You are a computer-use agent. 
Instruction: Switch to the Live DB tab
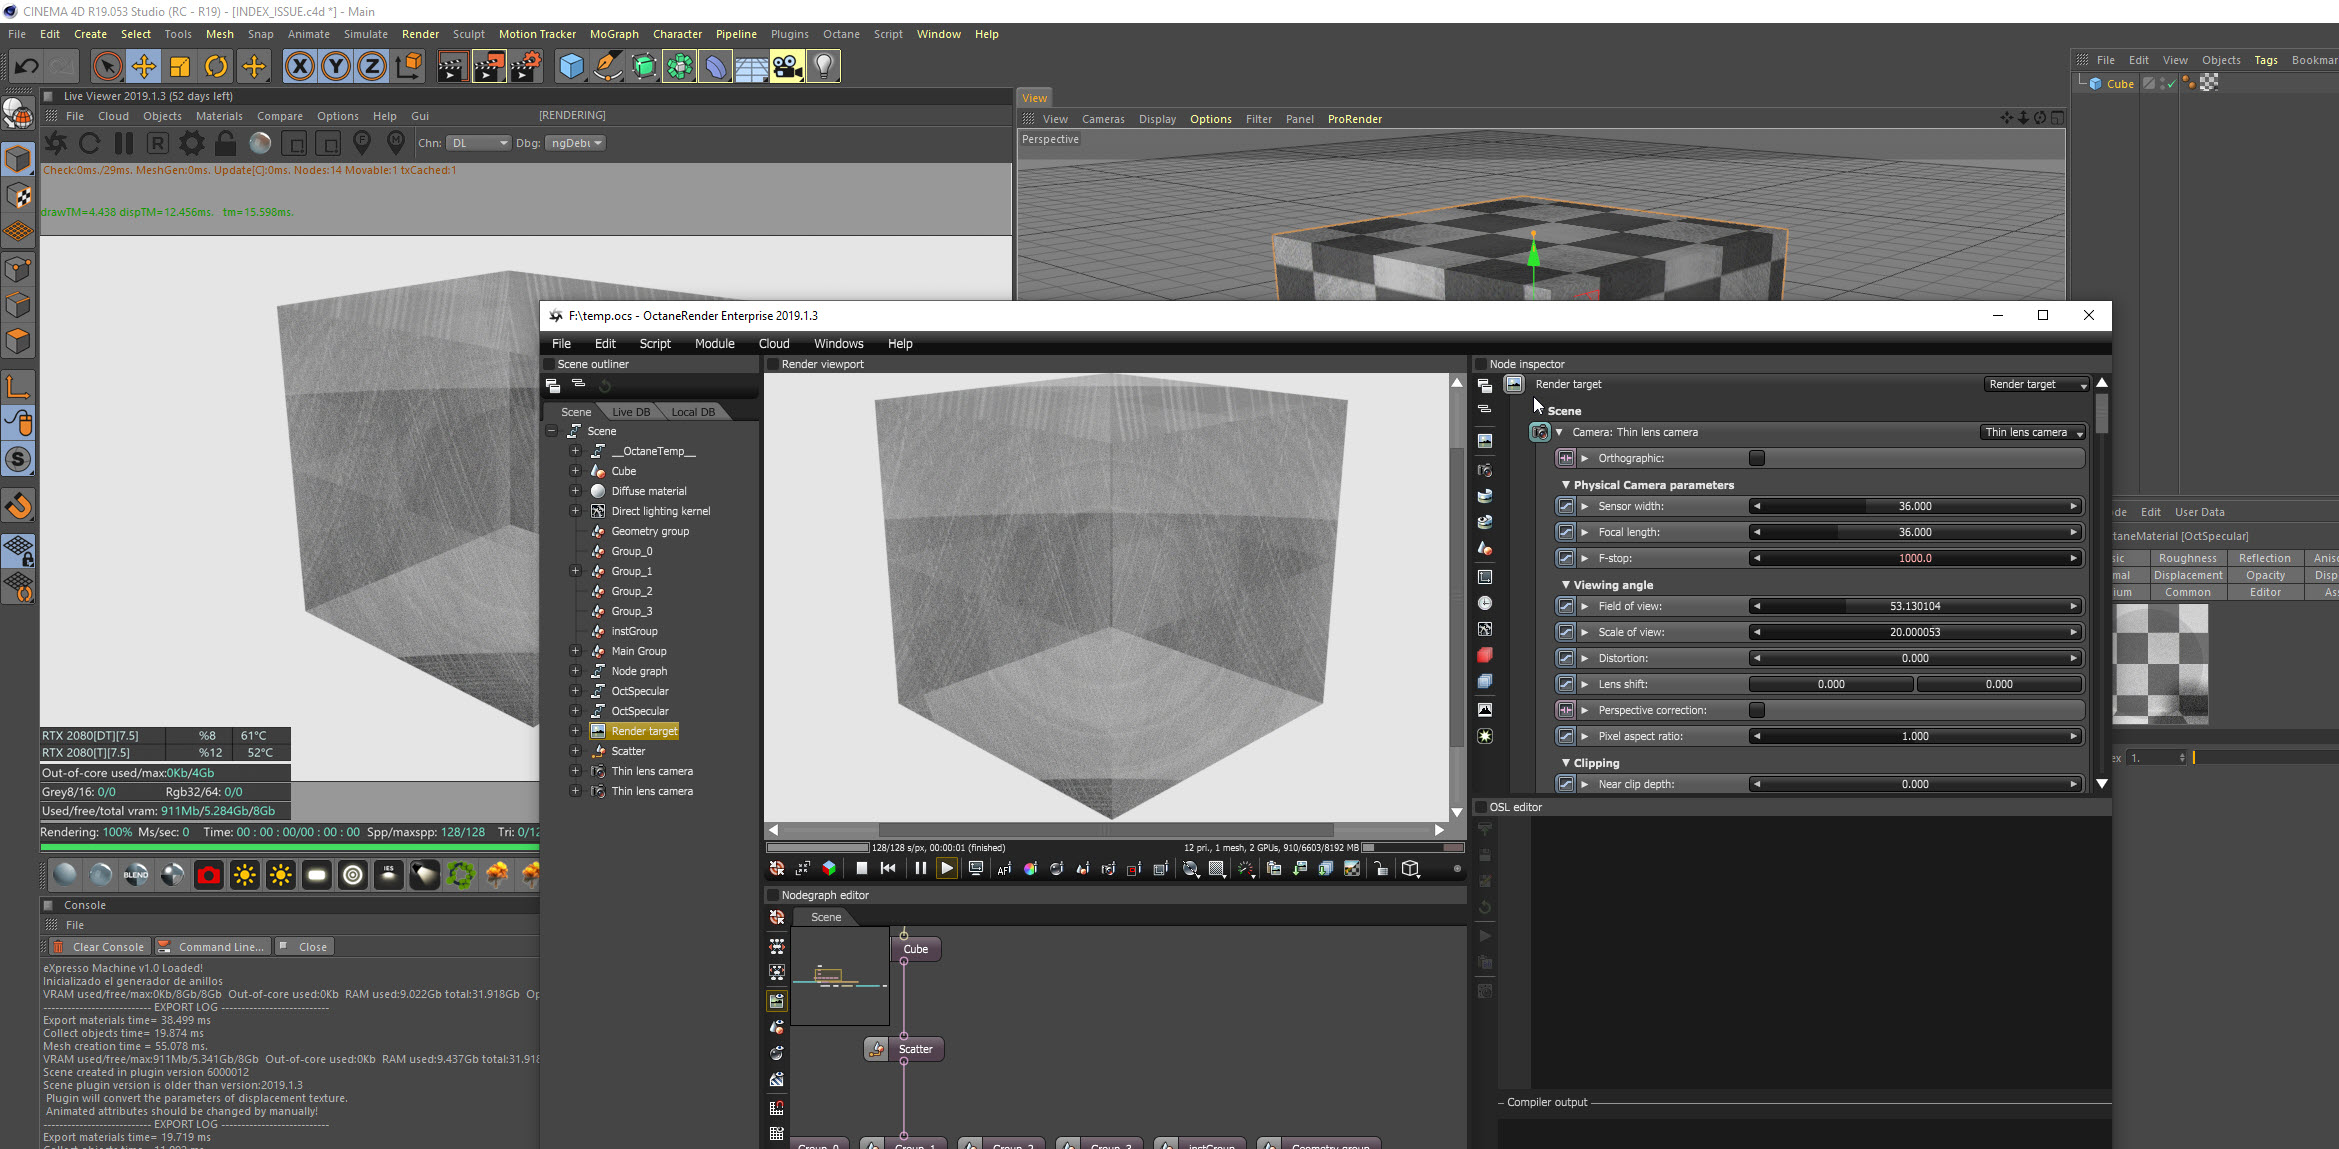(630, 412)
